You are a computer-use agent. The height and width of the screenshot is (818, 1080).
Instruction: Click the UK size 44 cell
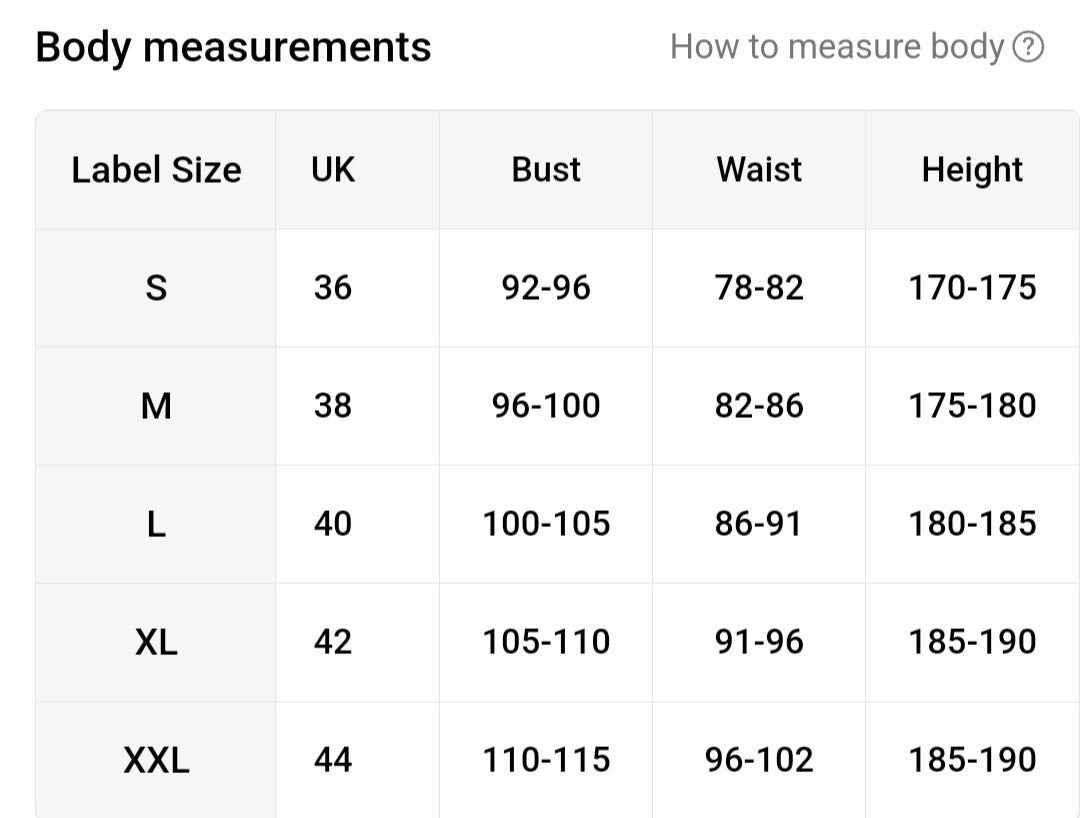point(333,761)
